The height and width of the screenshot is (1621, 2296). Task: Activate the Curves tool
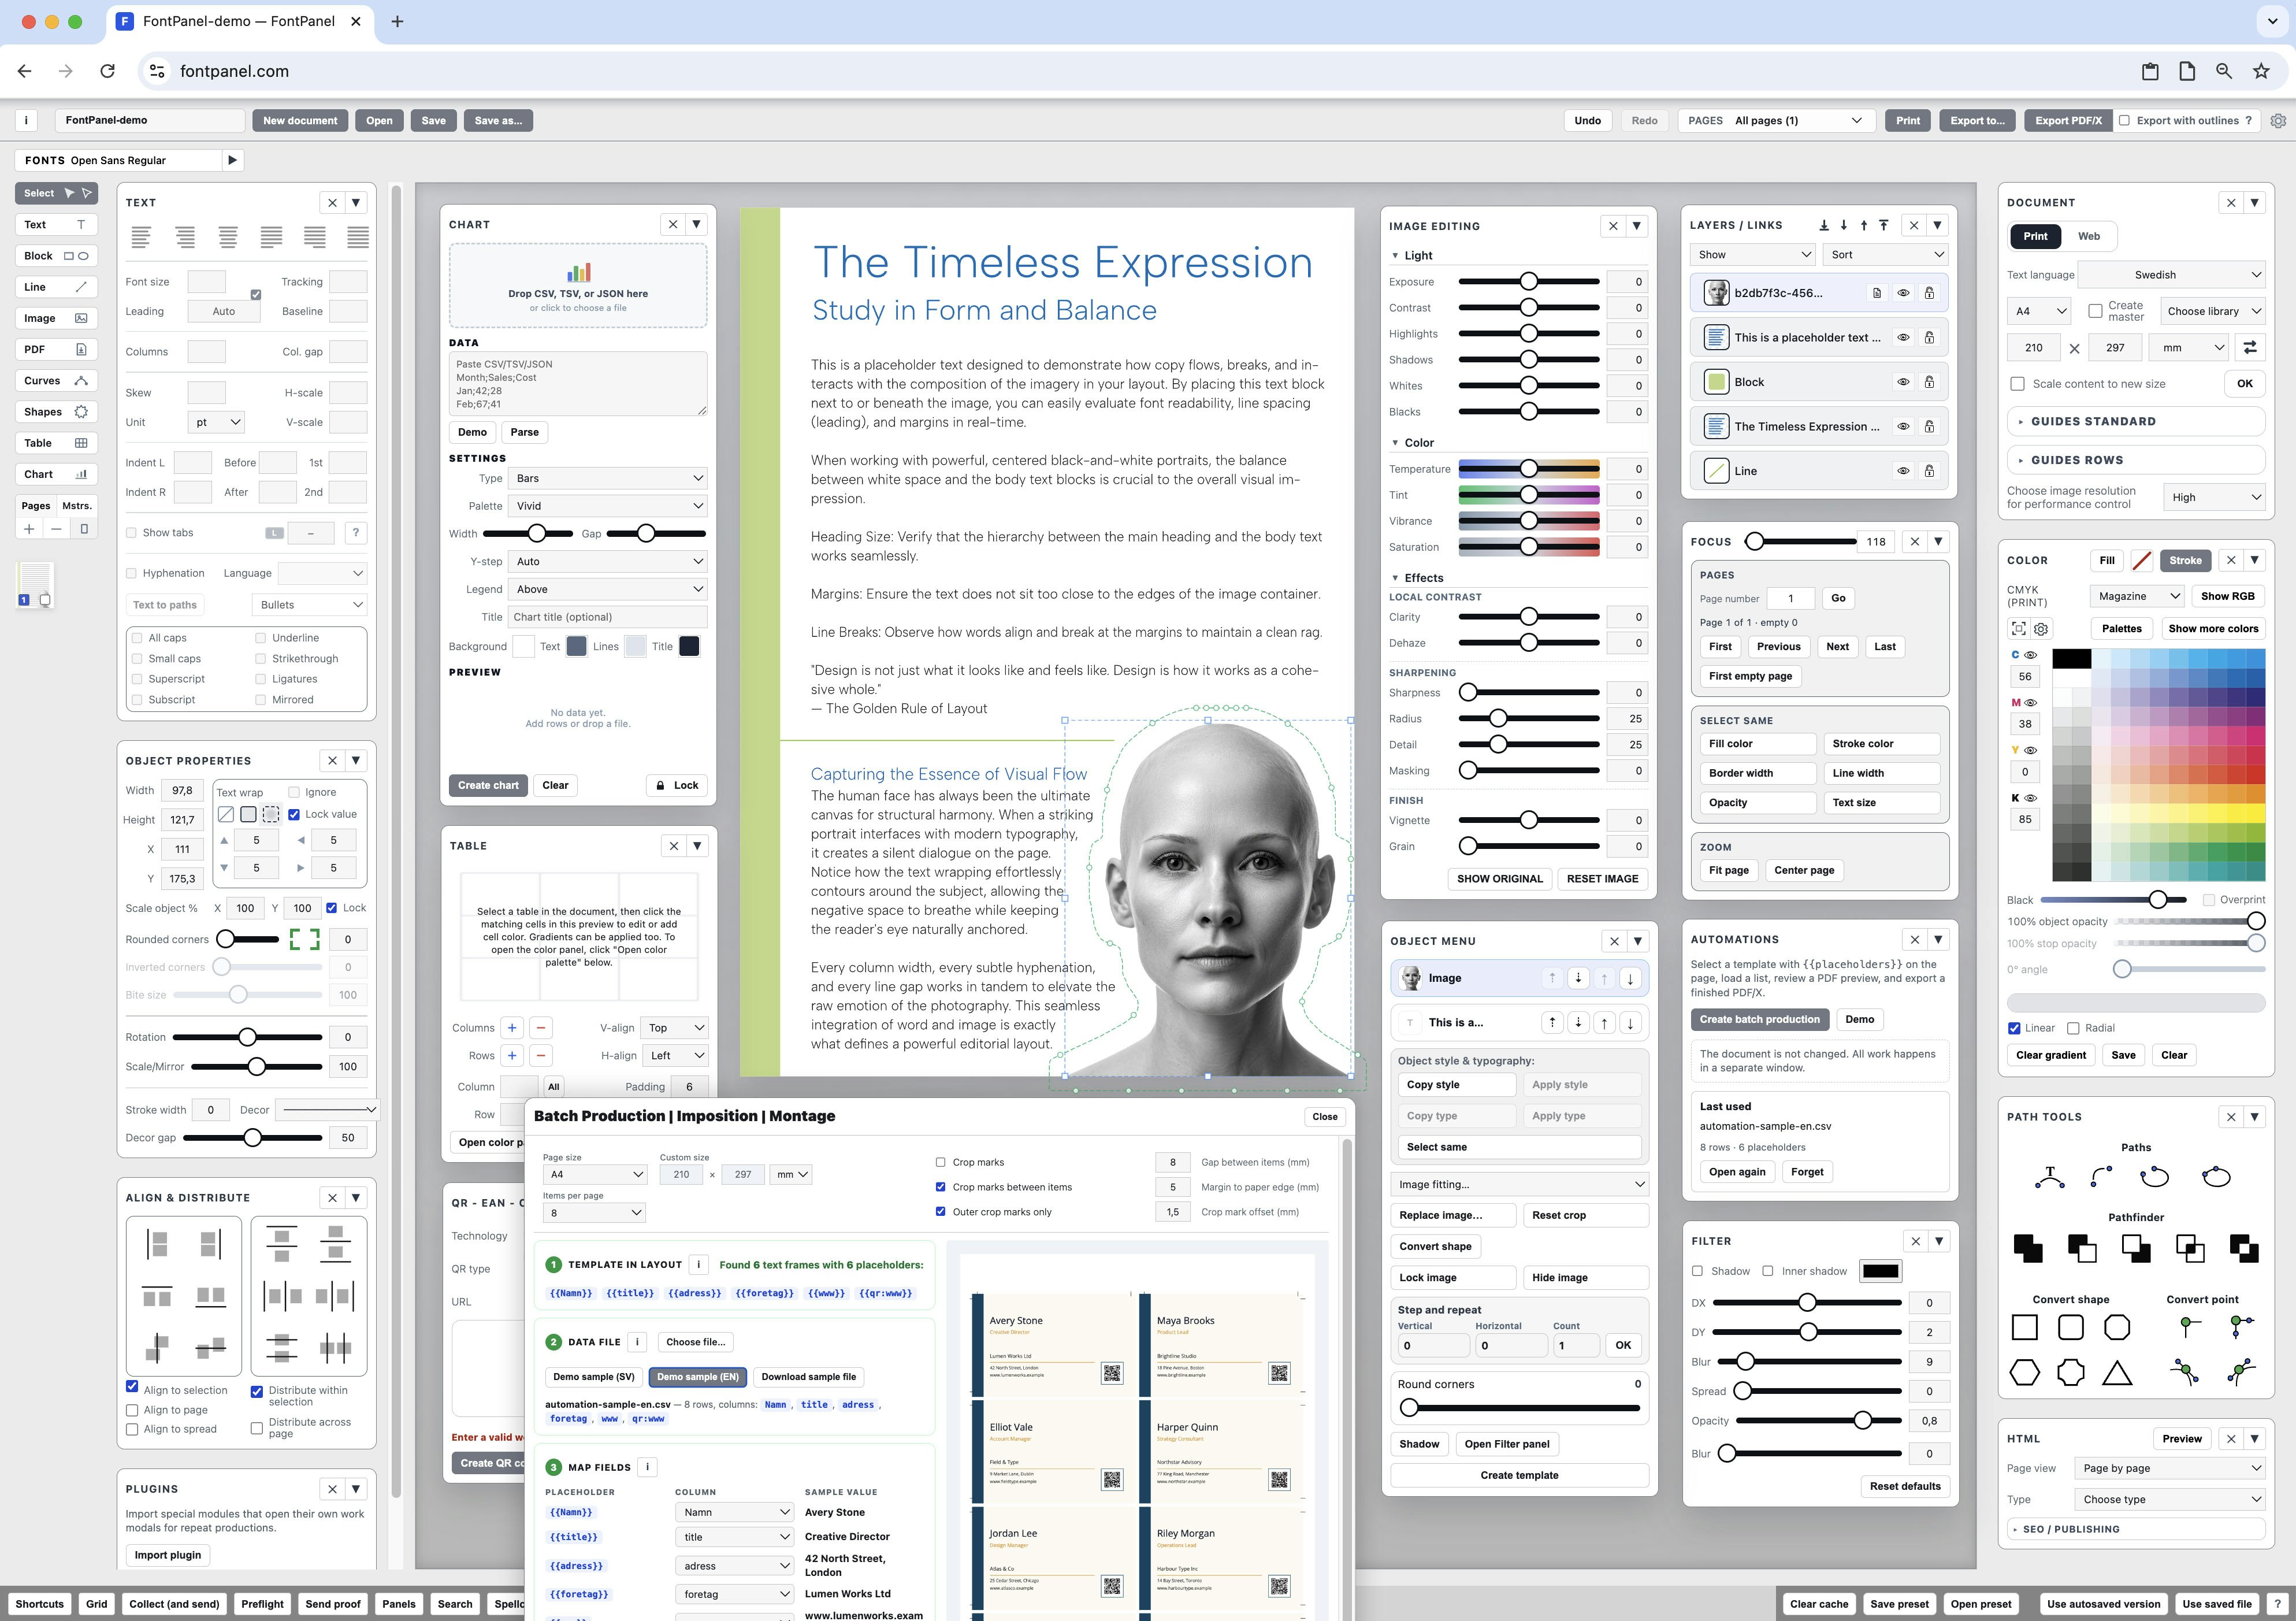[56, 381]
